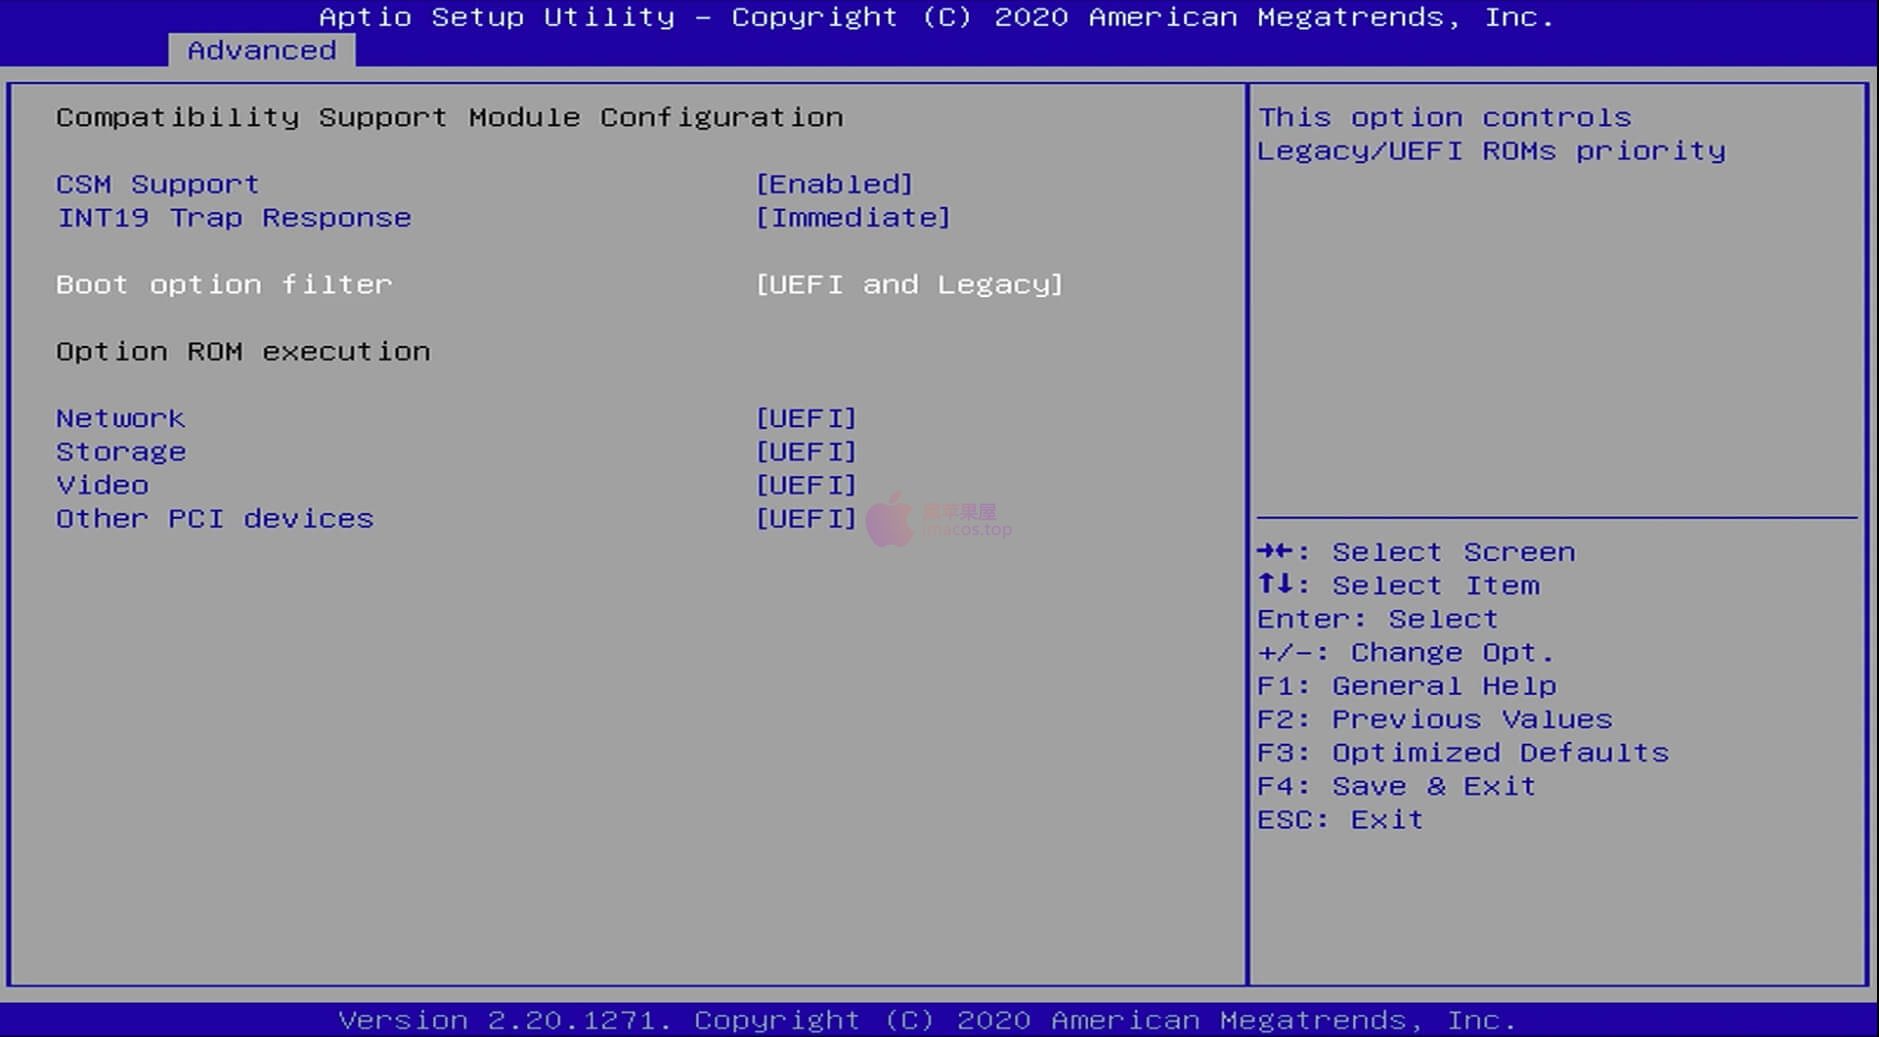Open the UEFI and Legacy dropdown value
This screenshot has width=1879, height=1037.
tap(908, 285)
